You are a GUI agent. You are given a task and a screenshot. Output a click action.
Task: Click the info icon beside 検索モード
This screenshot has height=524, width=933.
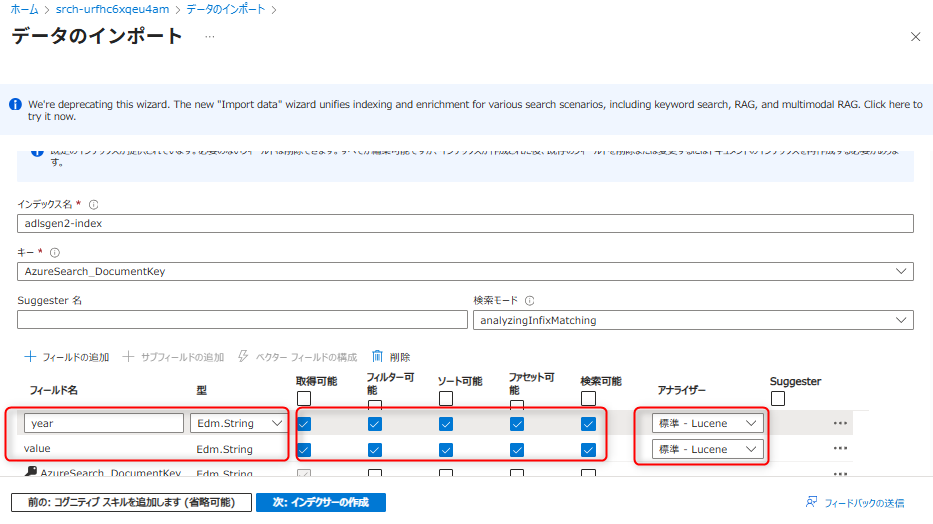[530, 301]
